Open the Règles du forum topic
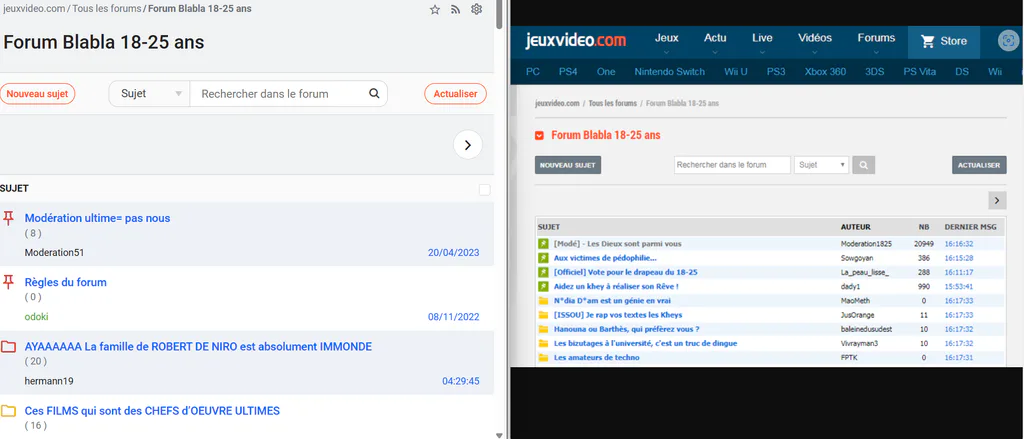The height and width of the screenshot is (439, 1024). [x=65, y=282]
